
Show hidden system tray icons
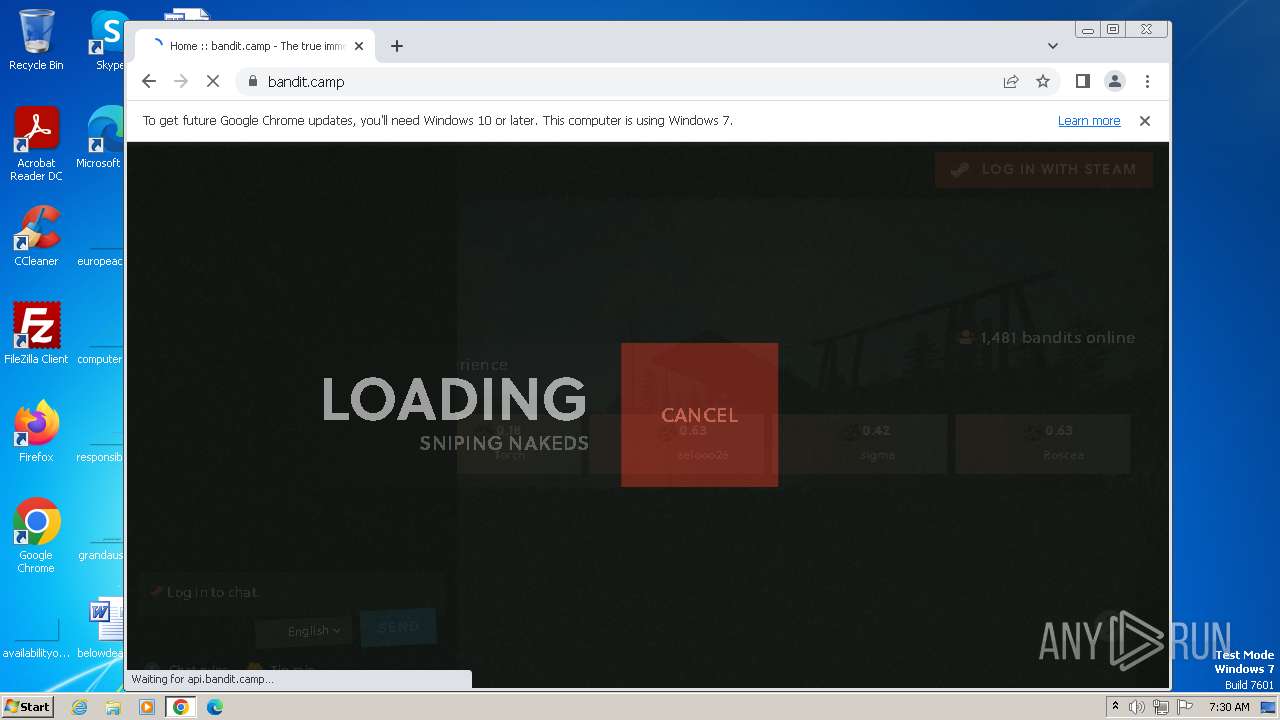(x=1115, y=707)
